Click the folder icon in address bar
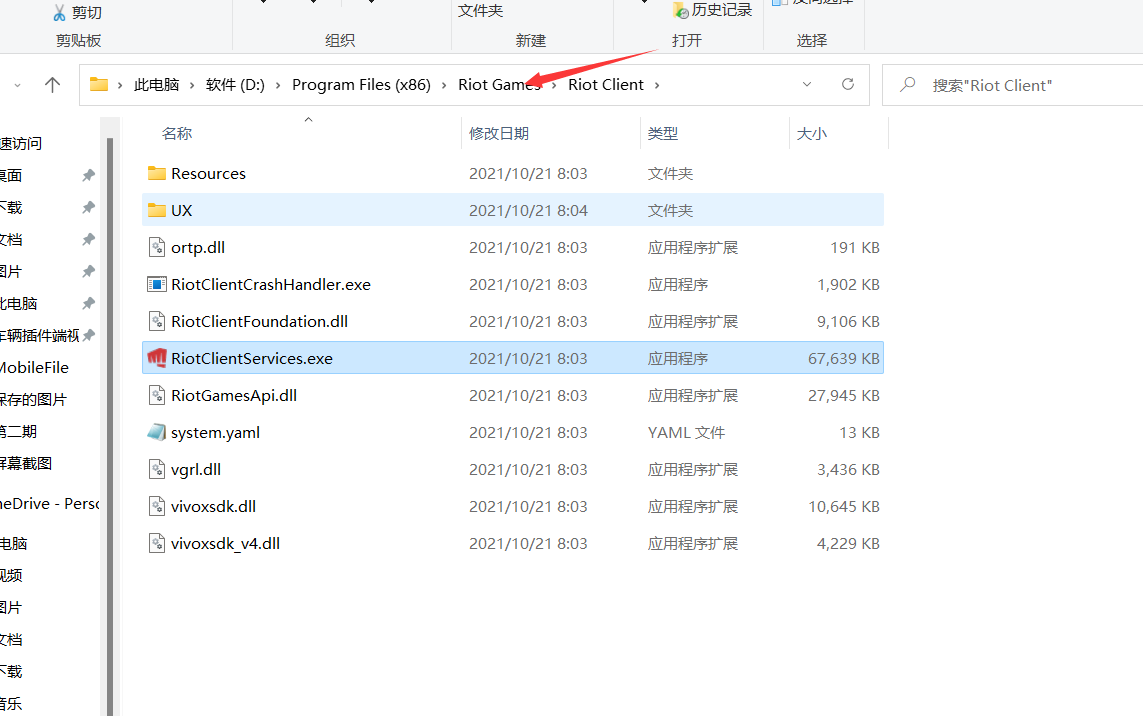Viewport: 1143px width, 716px height. pos(98,85)
